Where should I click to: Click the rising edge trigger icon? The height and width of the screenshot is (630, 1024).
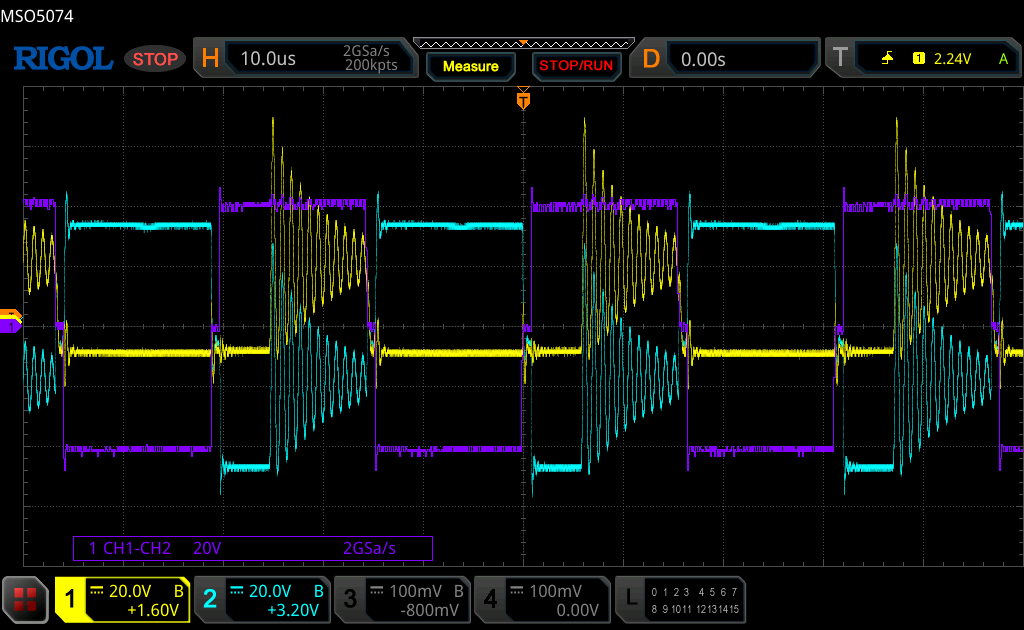[x=887, y=59]
